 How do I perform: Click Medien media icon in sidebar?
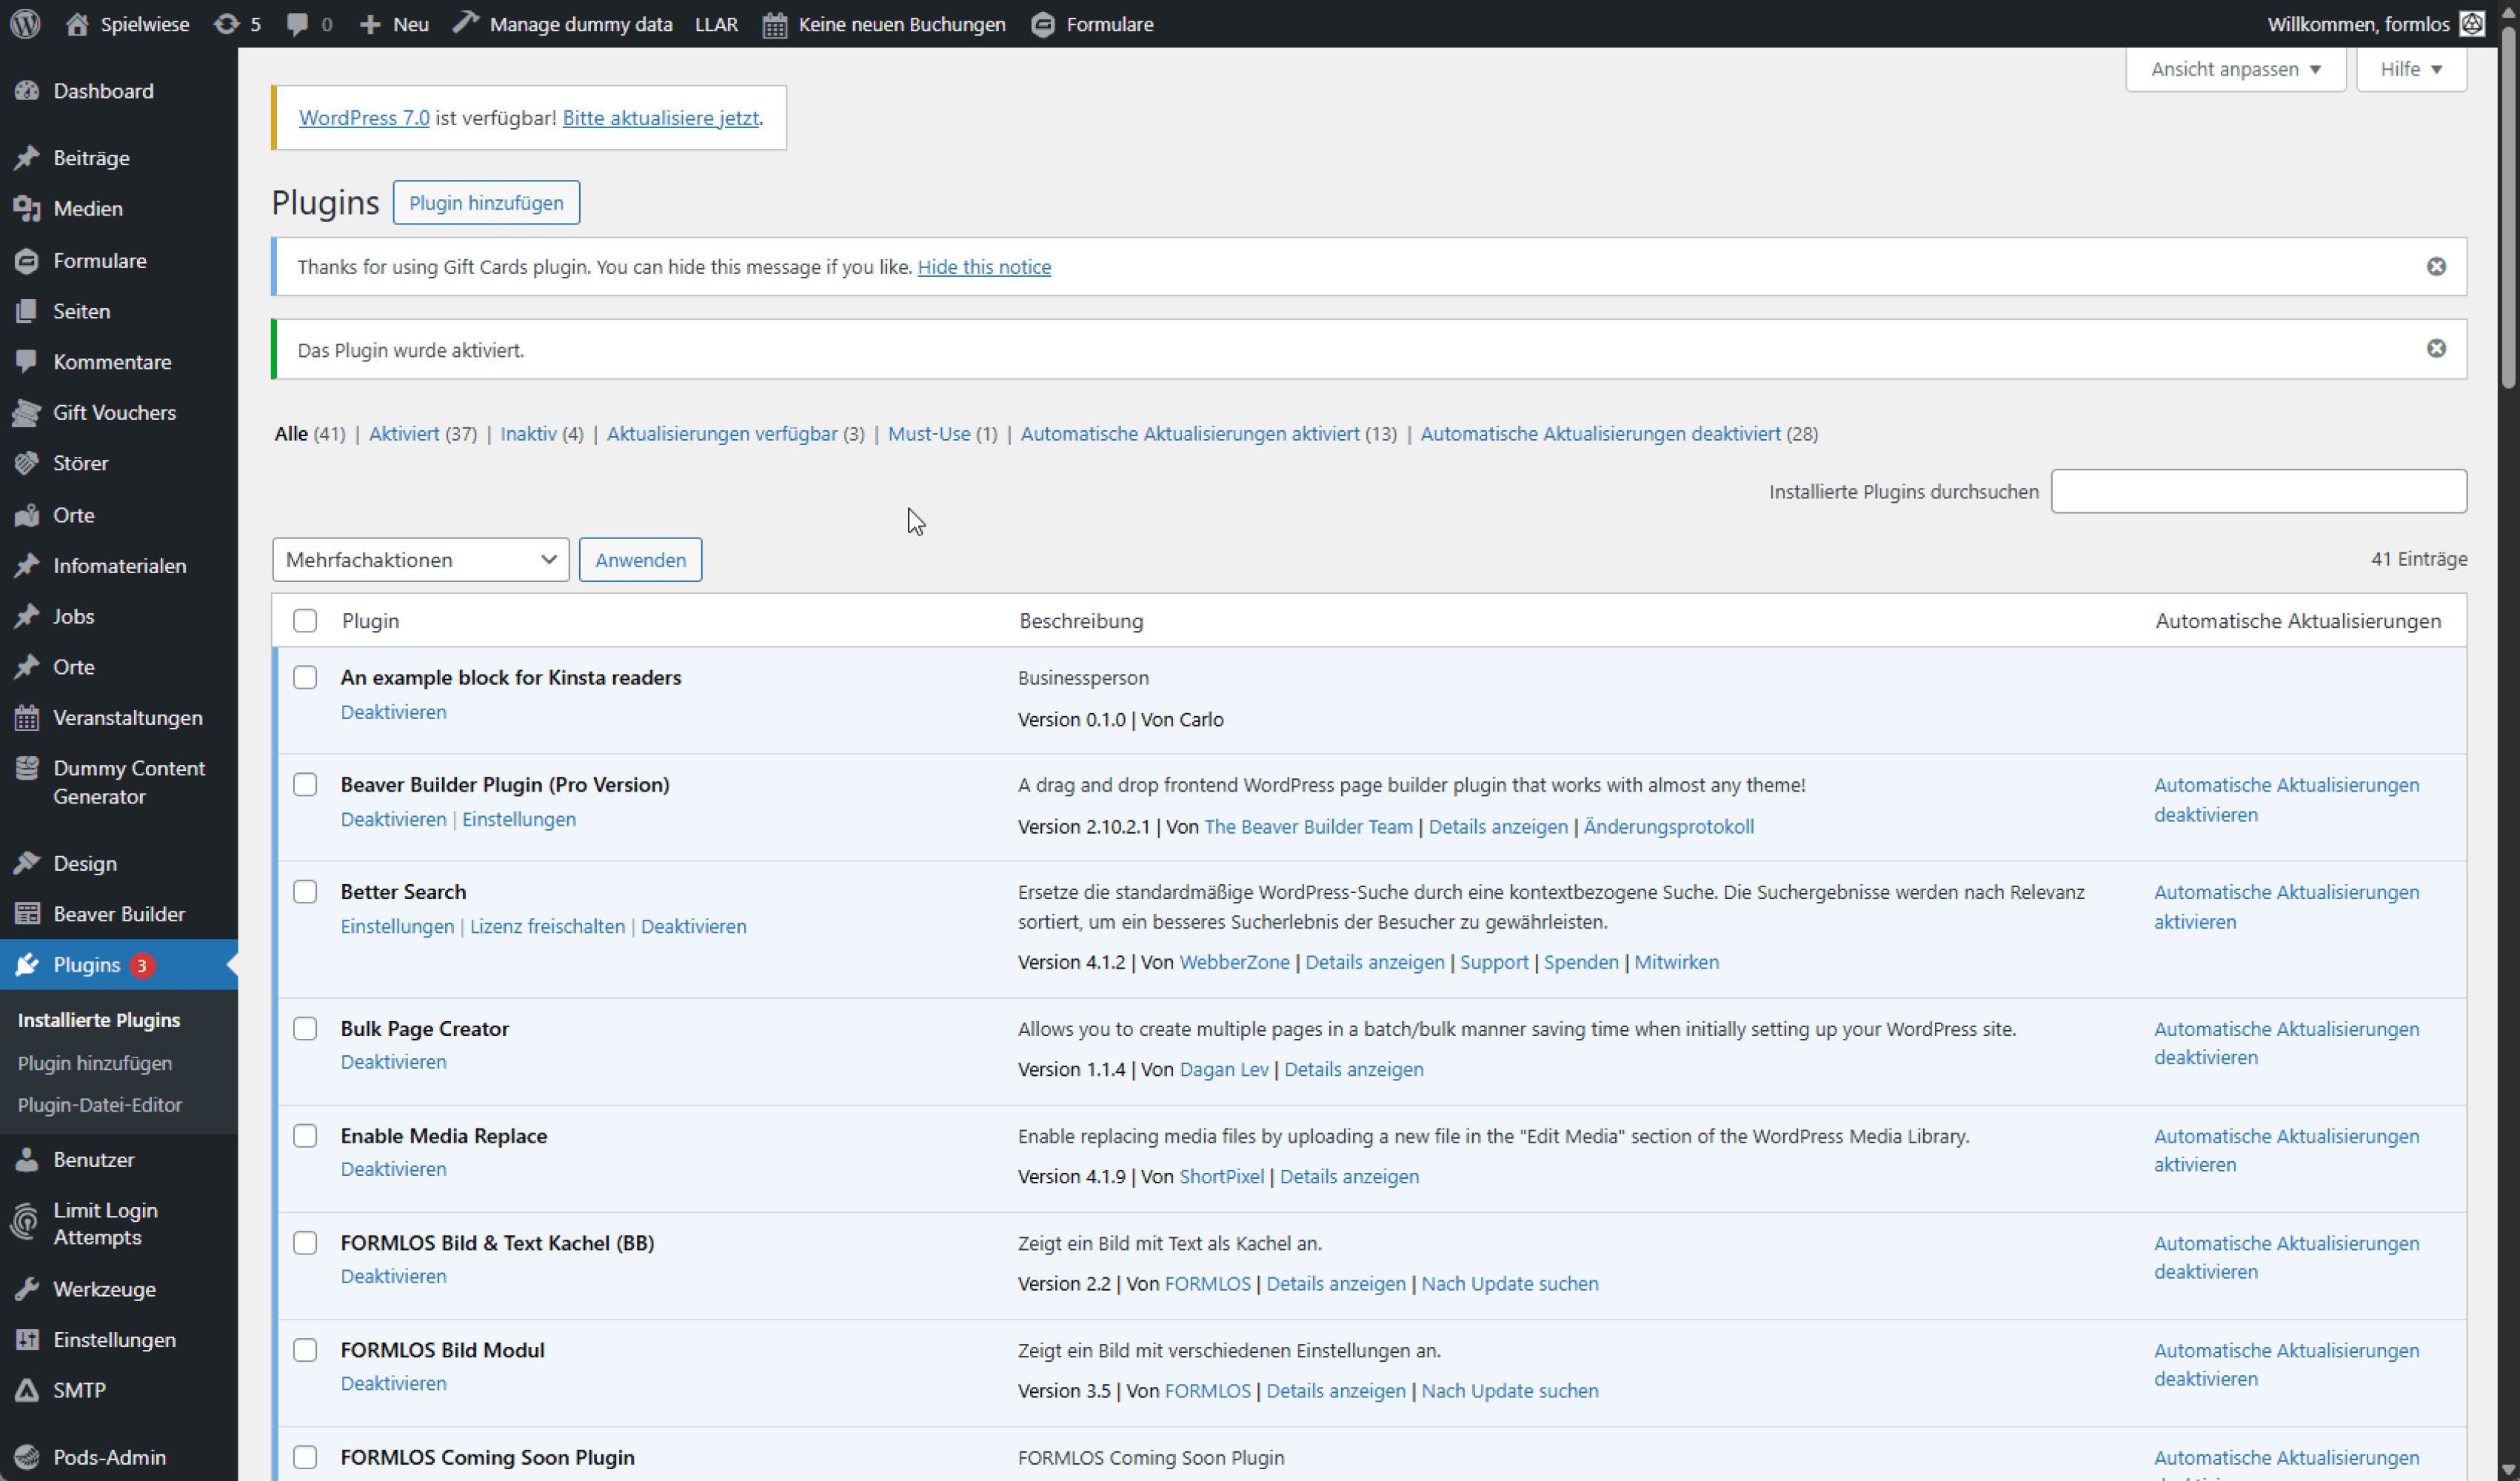coord(27,208)
